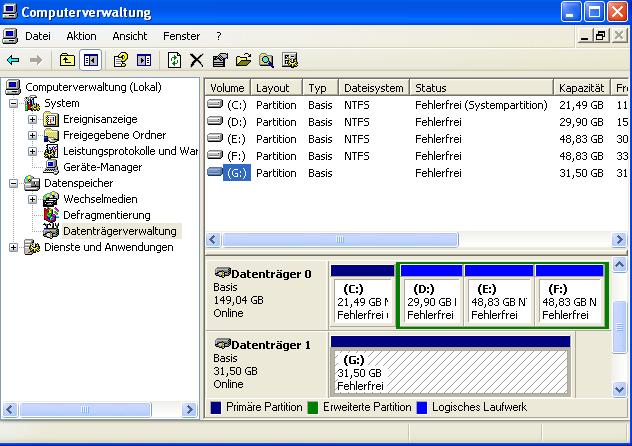632x446 pixels.
Task: Toggle the console tree pane icon
Action: (x=90, y=60)
